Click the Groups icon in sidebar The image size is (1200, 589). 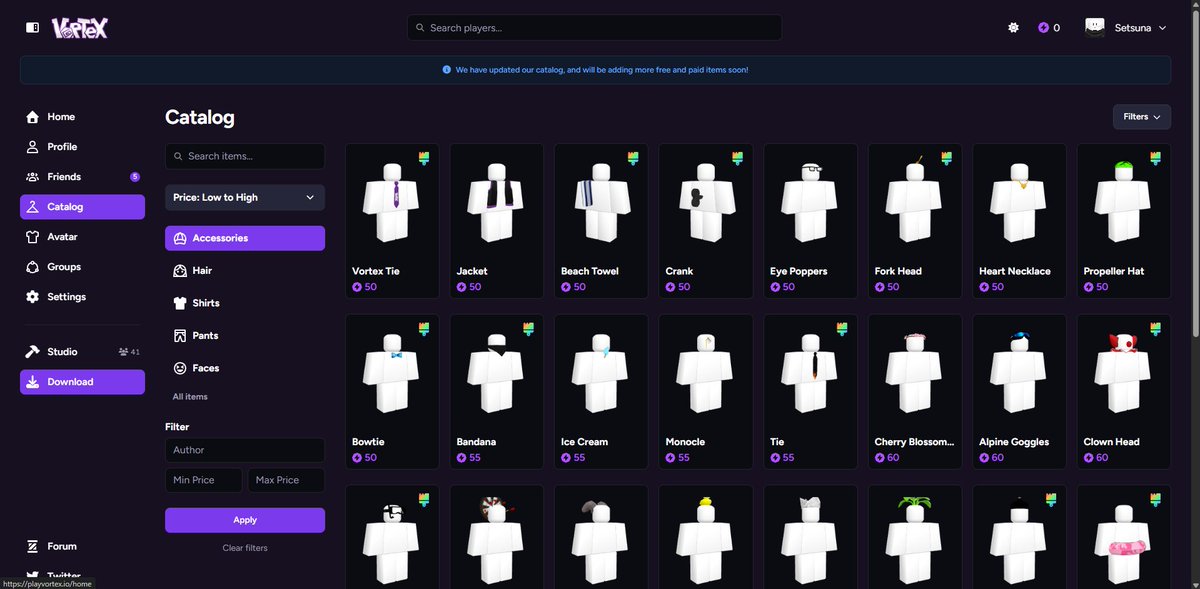coord(33,267)
